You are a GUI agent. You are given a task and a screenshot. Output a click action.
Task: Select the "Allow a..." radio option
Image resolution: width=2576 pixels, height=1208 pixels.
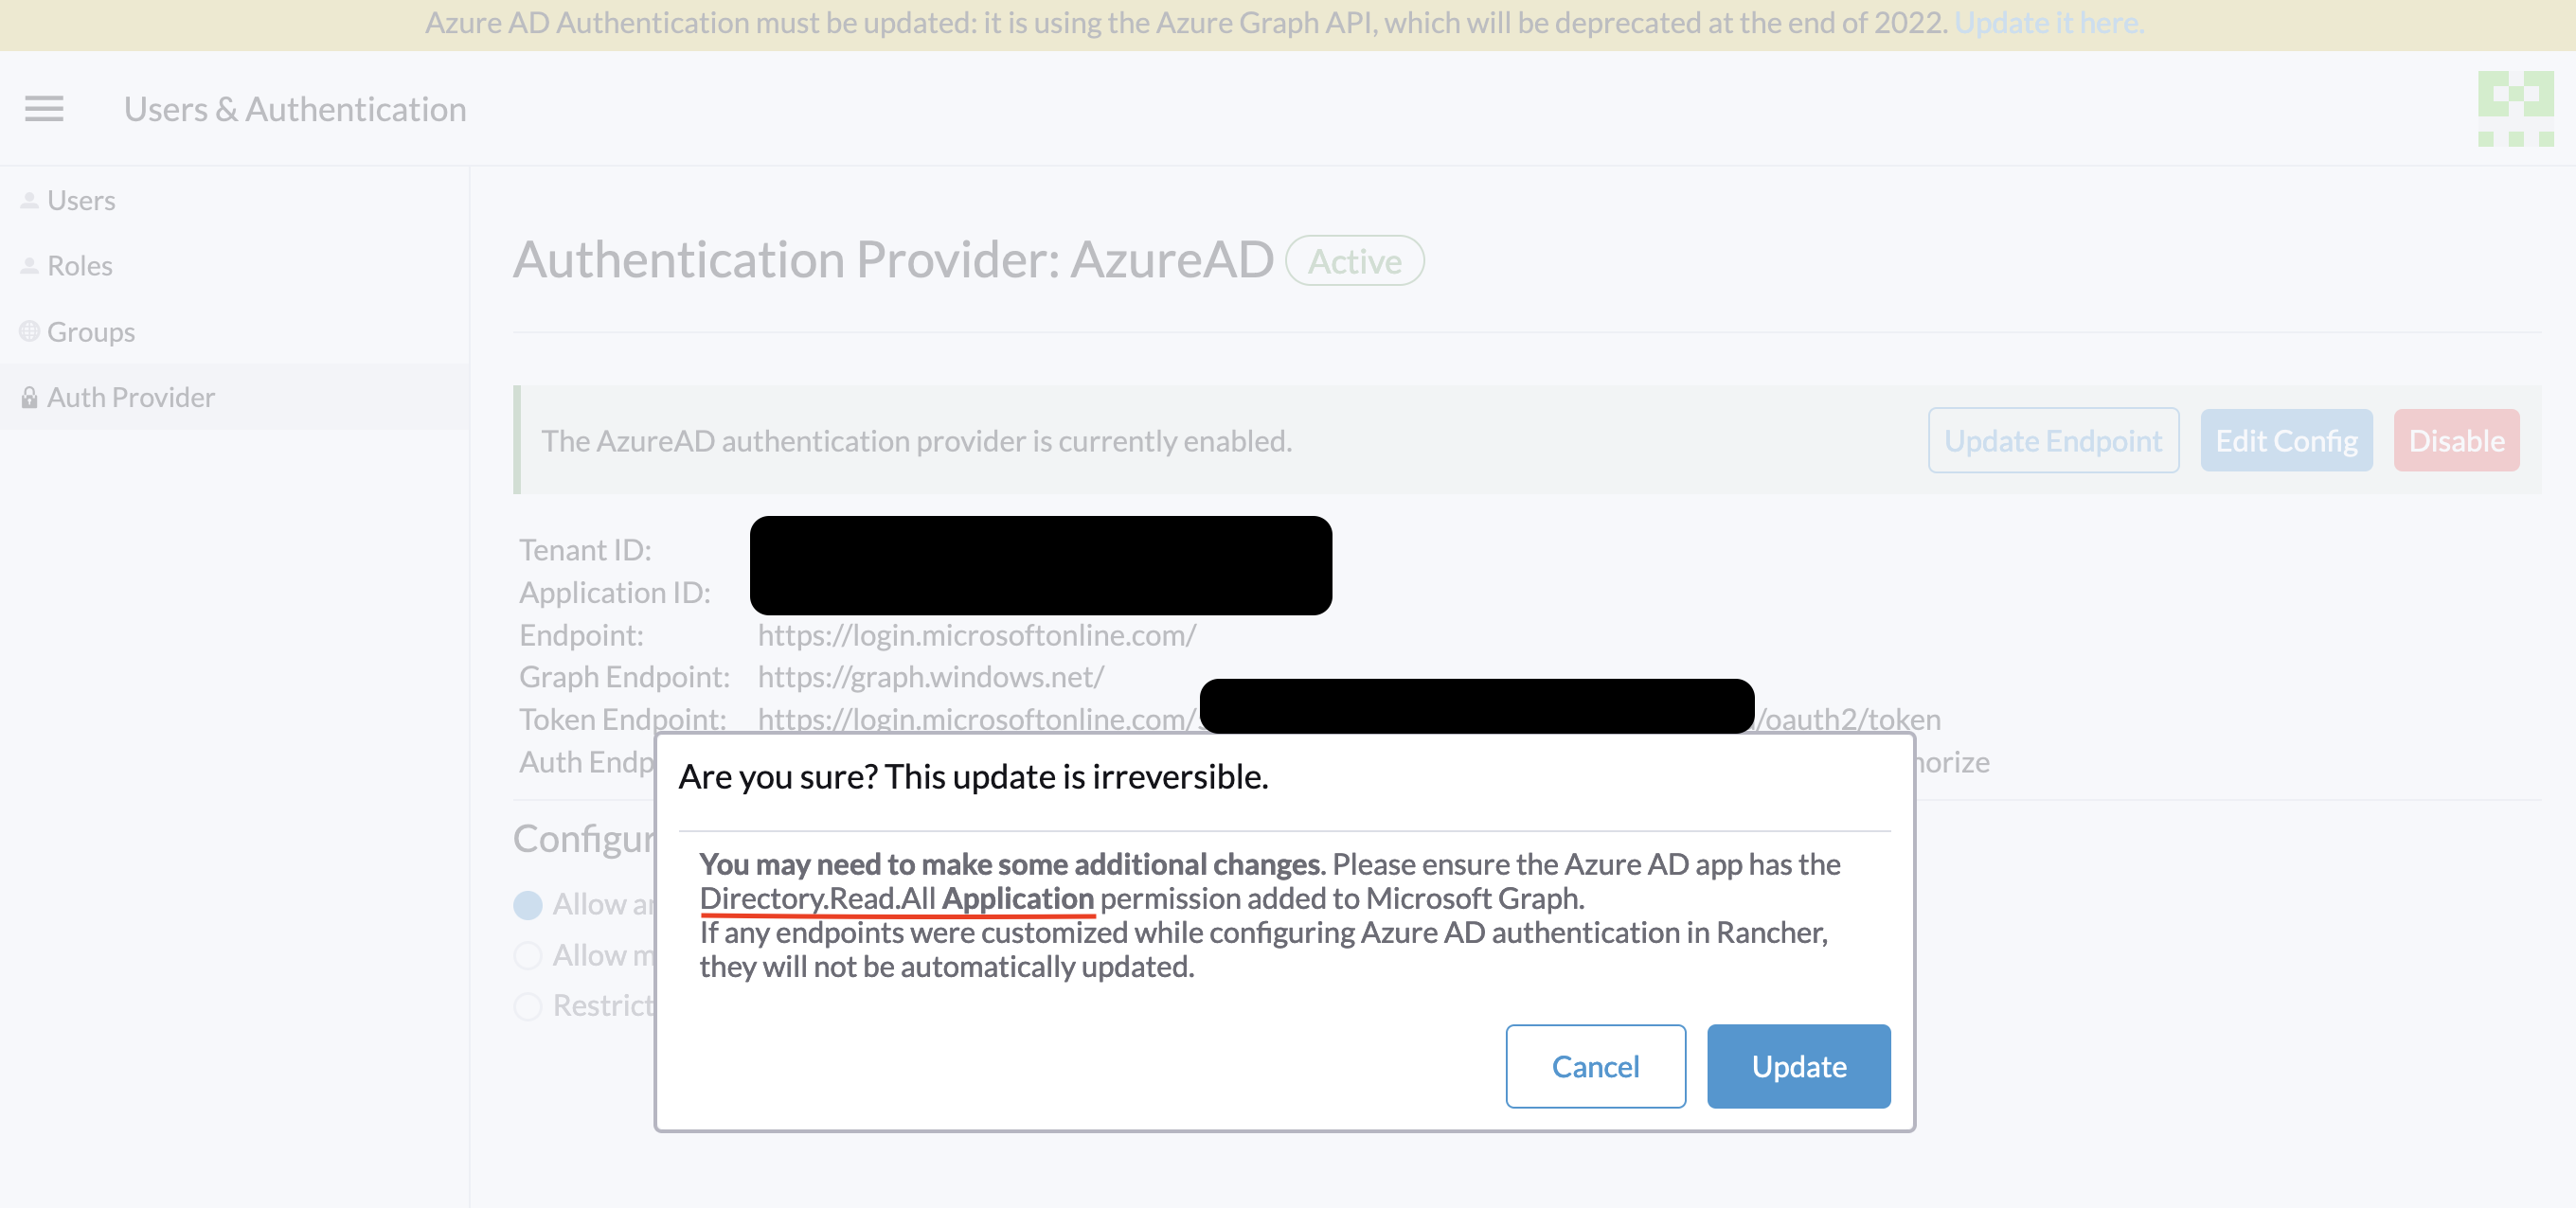(x=528, y=905)
